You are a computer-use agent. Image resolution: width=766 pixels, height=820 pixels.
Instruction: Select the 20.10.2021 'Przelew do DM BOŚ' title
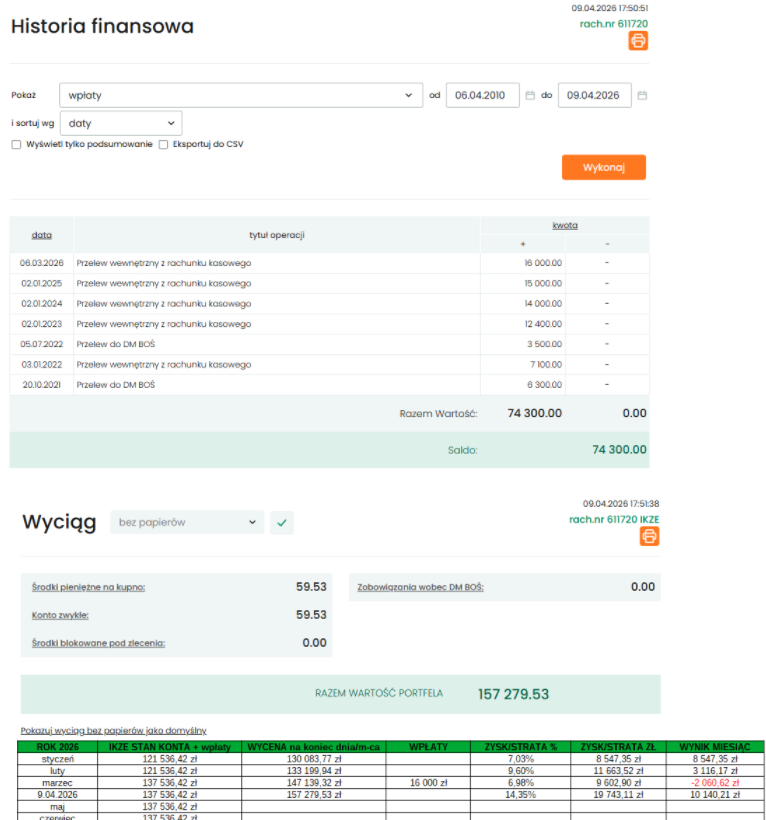[116, 385]
